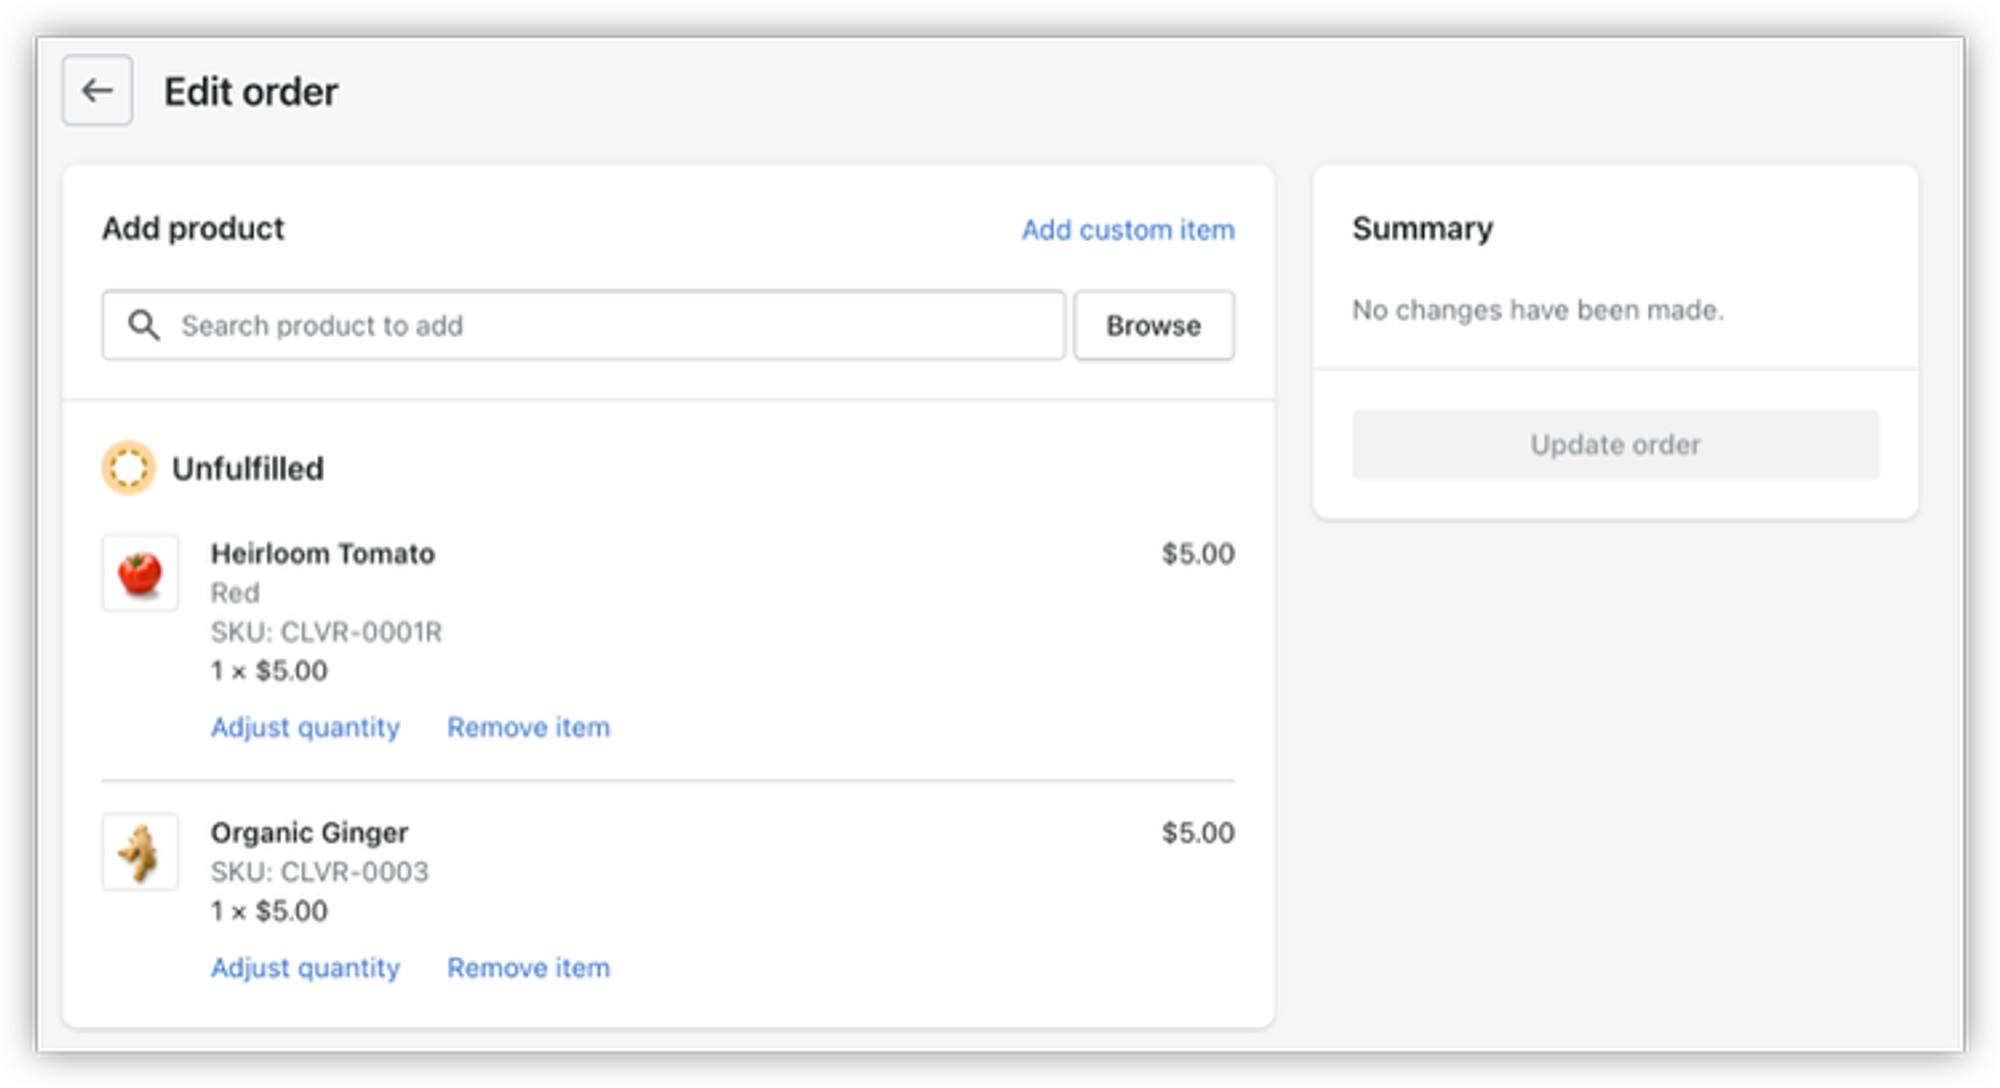Viewport: 2000px width, 1088px height.
Task: Click the Unfulfilled status icon
Action: click(x=128, y=468)
